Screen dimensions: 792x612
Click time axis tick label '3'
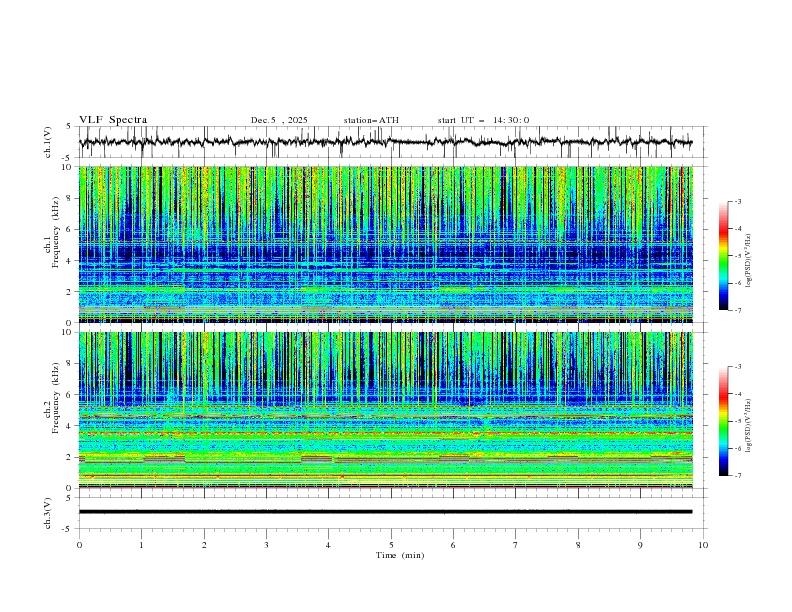[x=266, y=545]
